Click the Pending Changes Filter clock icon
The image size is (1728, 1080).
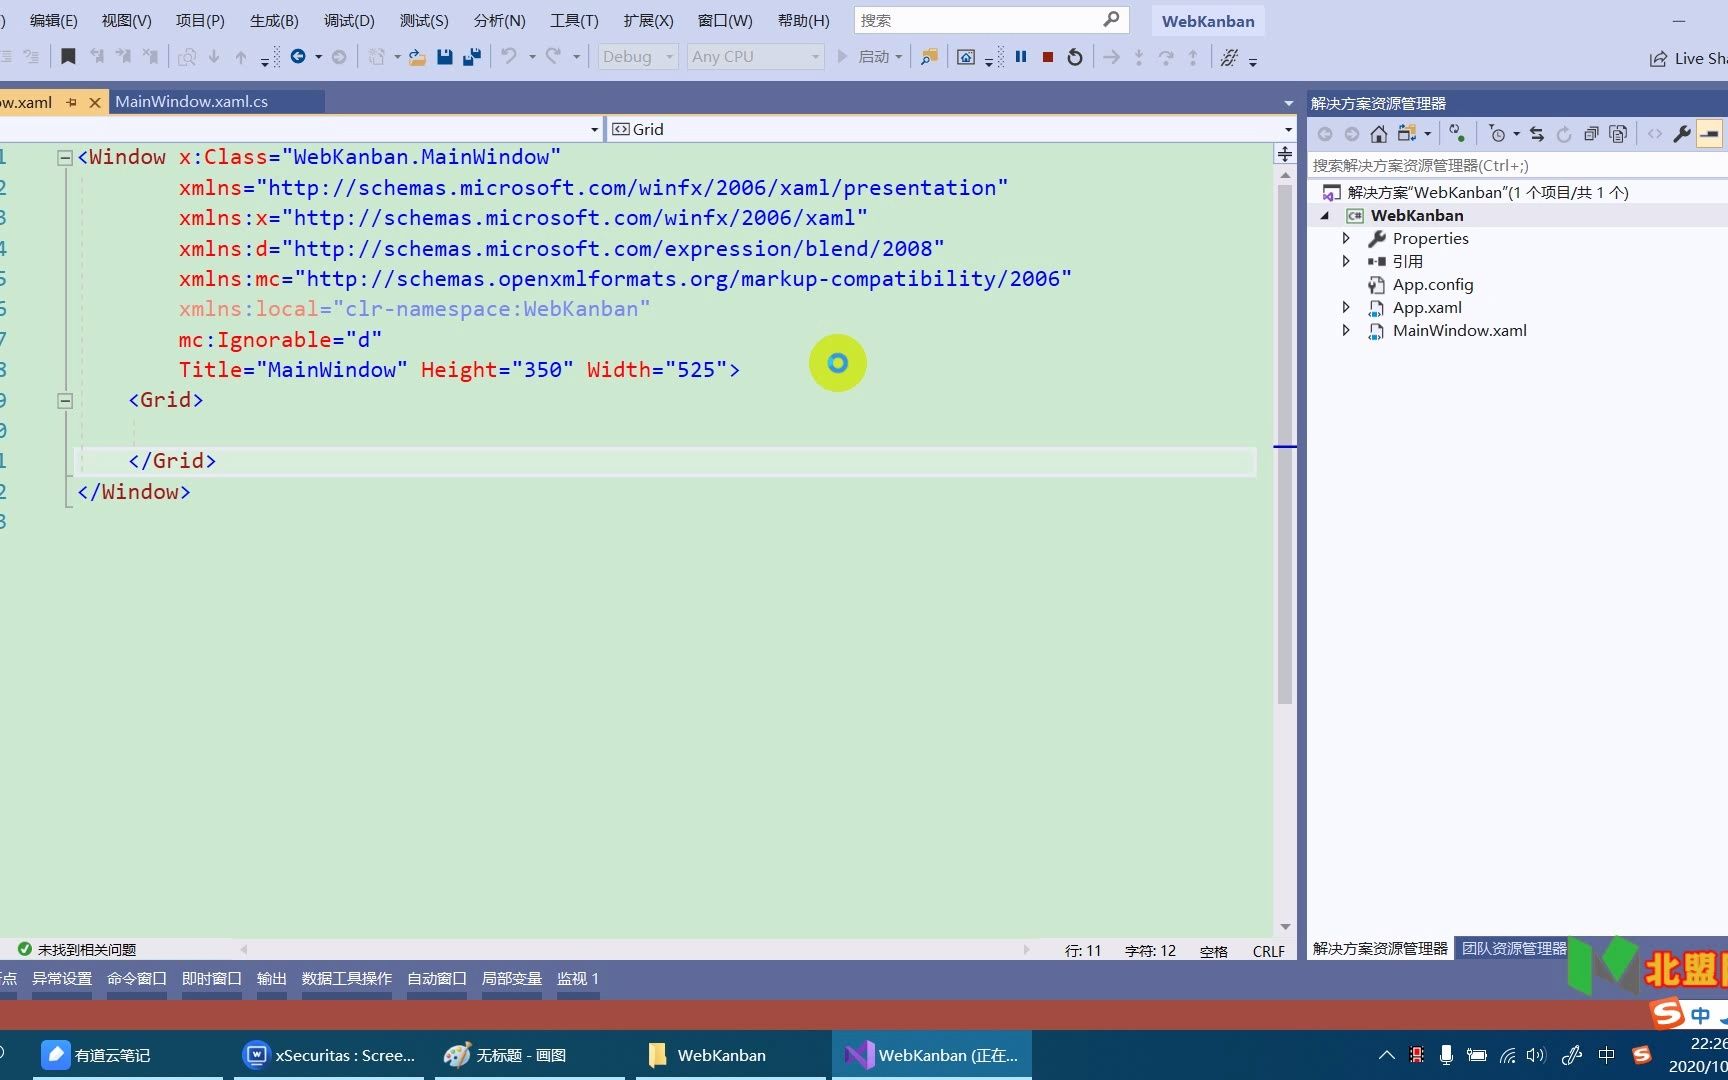(1497, 134)
